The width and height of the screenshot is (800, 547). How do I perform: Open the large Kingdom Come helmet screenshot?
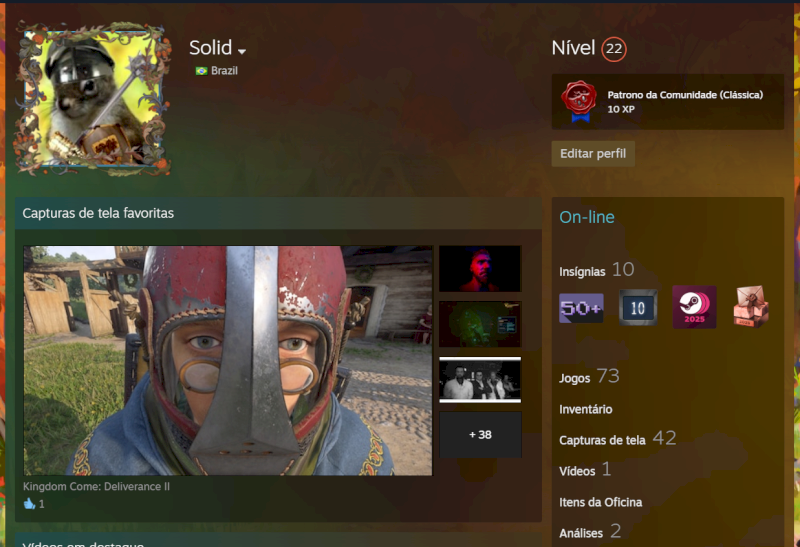pyautogui.click(x=228, y=360)
